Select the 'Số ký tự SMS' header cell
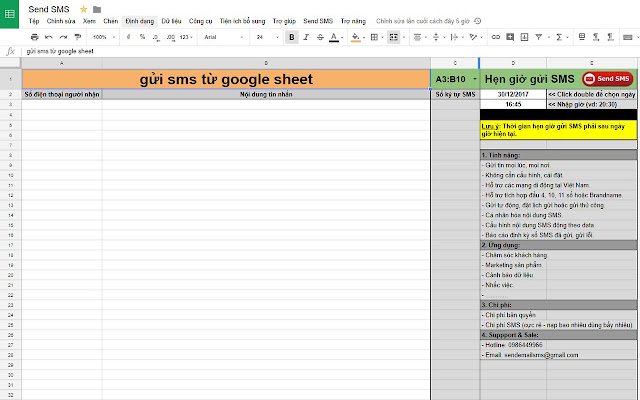 coord(455,94)
